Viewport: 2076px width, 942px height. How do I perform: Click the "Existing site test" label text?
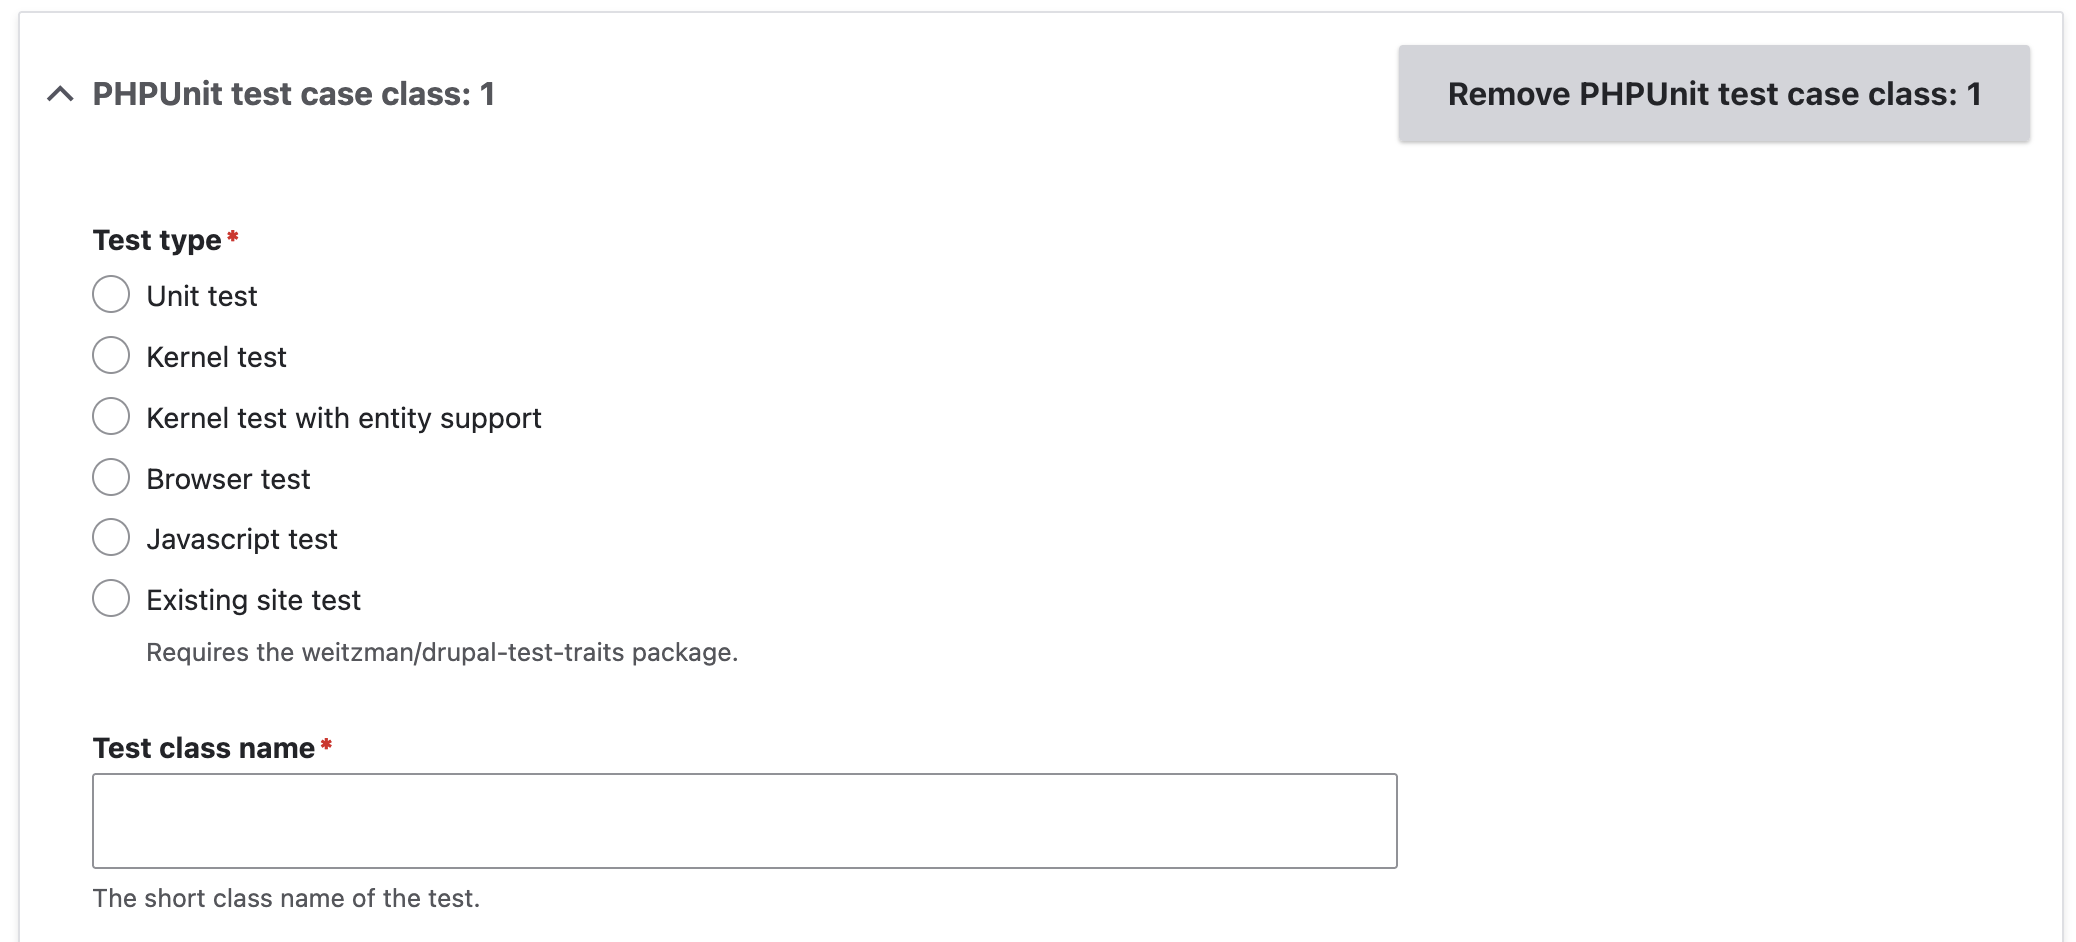[x=253, y=600]
